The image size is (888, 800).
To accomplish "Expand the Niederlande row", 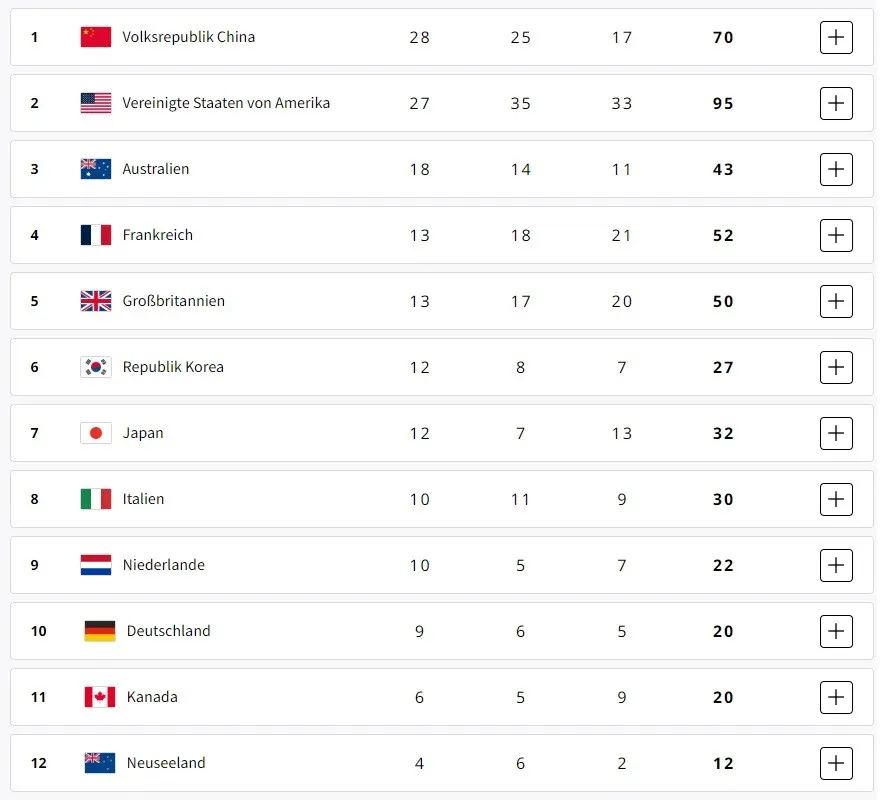I will point(836,565).
